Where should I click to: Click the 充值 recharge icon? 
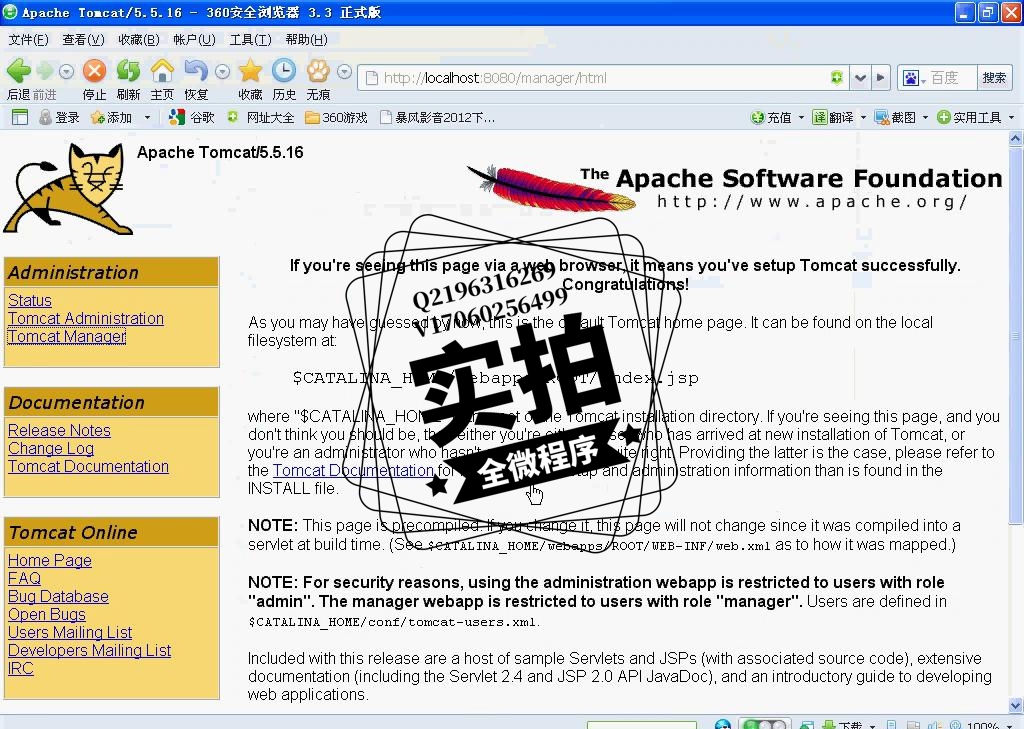758,118
